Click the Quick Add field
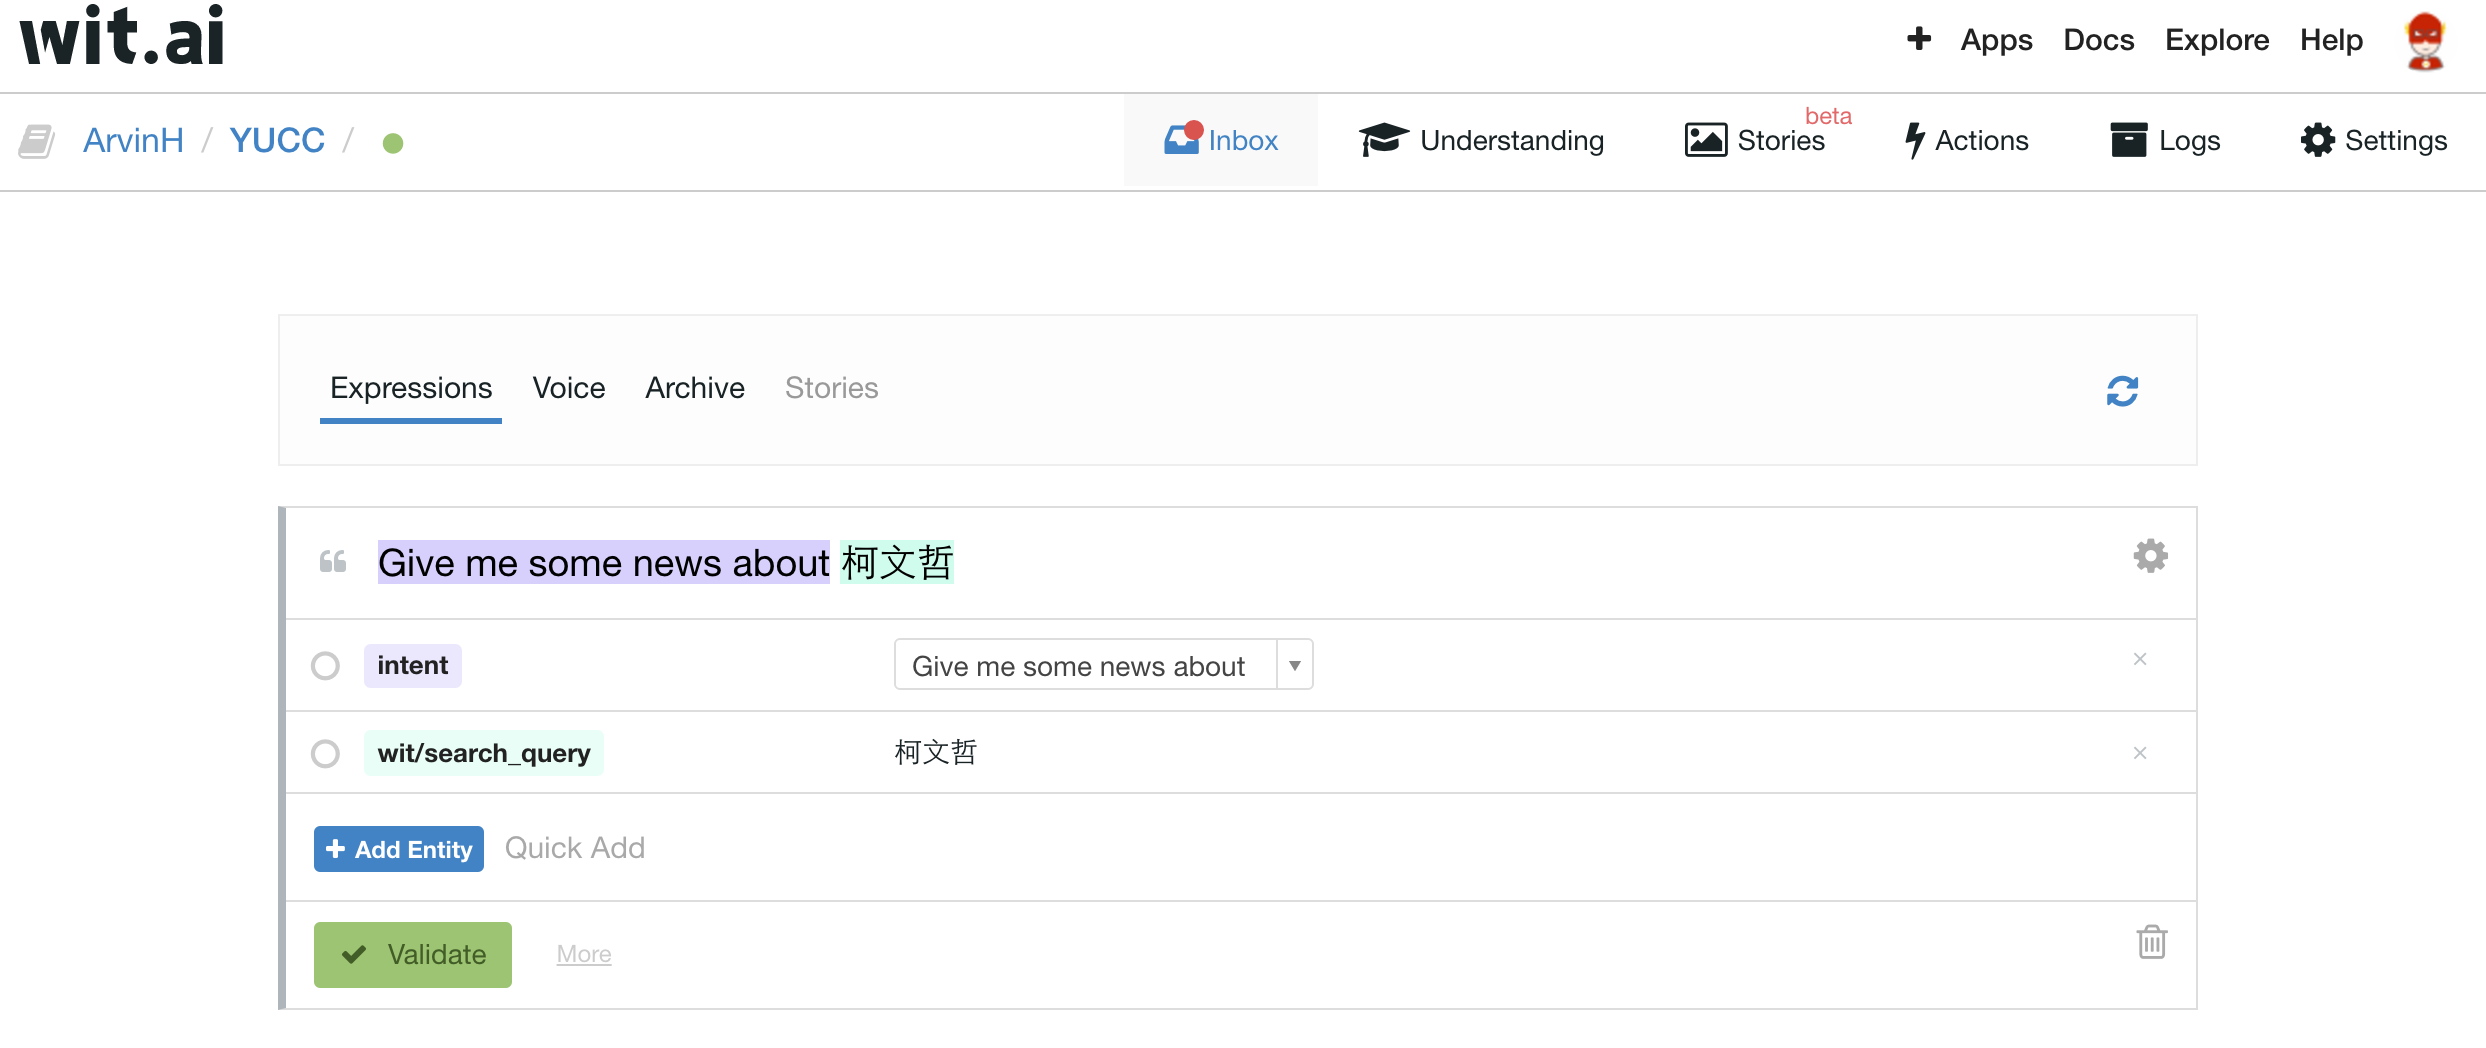2486x1048 pixels. tap(575, 848)
